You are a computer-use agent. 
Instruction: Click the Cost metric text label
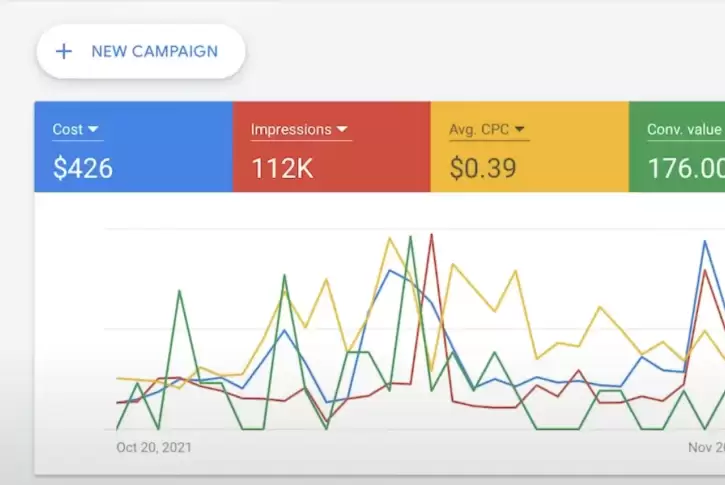(x=67, y=129)
